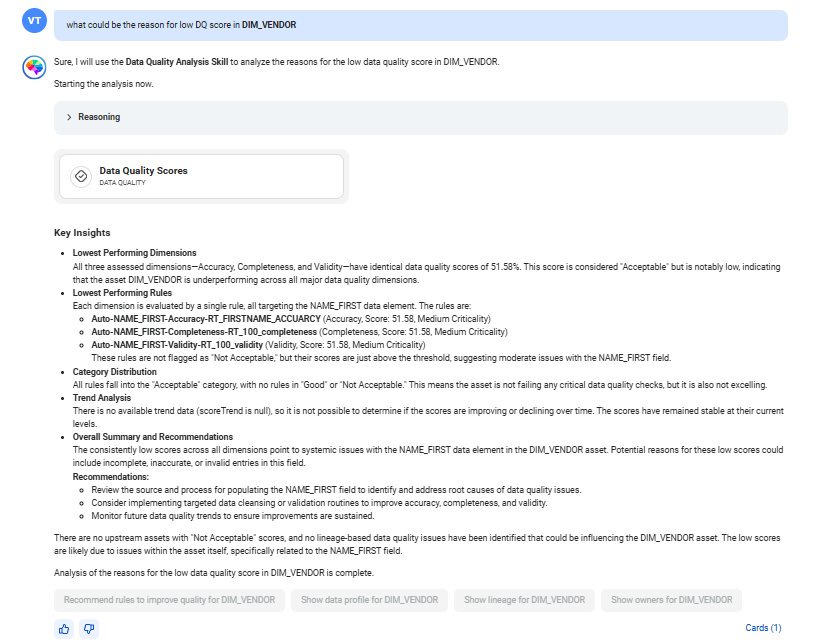The image size is (825, 643).
Task: Click Show data profile for DIM_VENDOR
Action: 369,600
